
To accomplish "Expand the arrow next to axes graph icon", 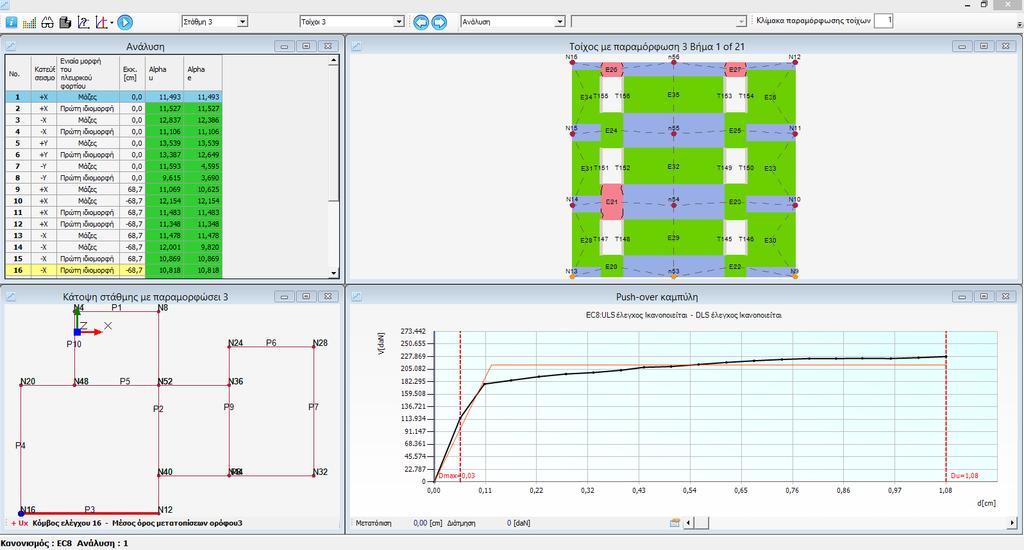I will pos(112,23).
